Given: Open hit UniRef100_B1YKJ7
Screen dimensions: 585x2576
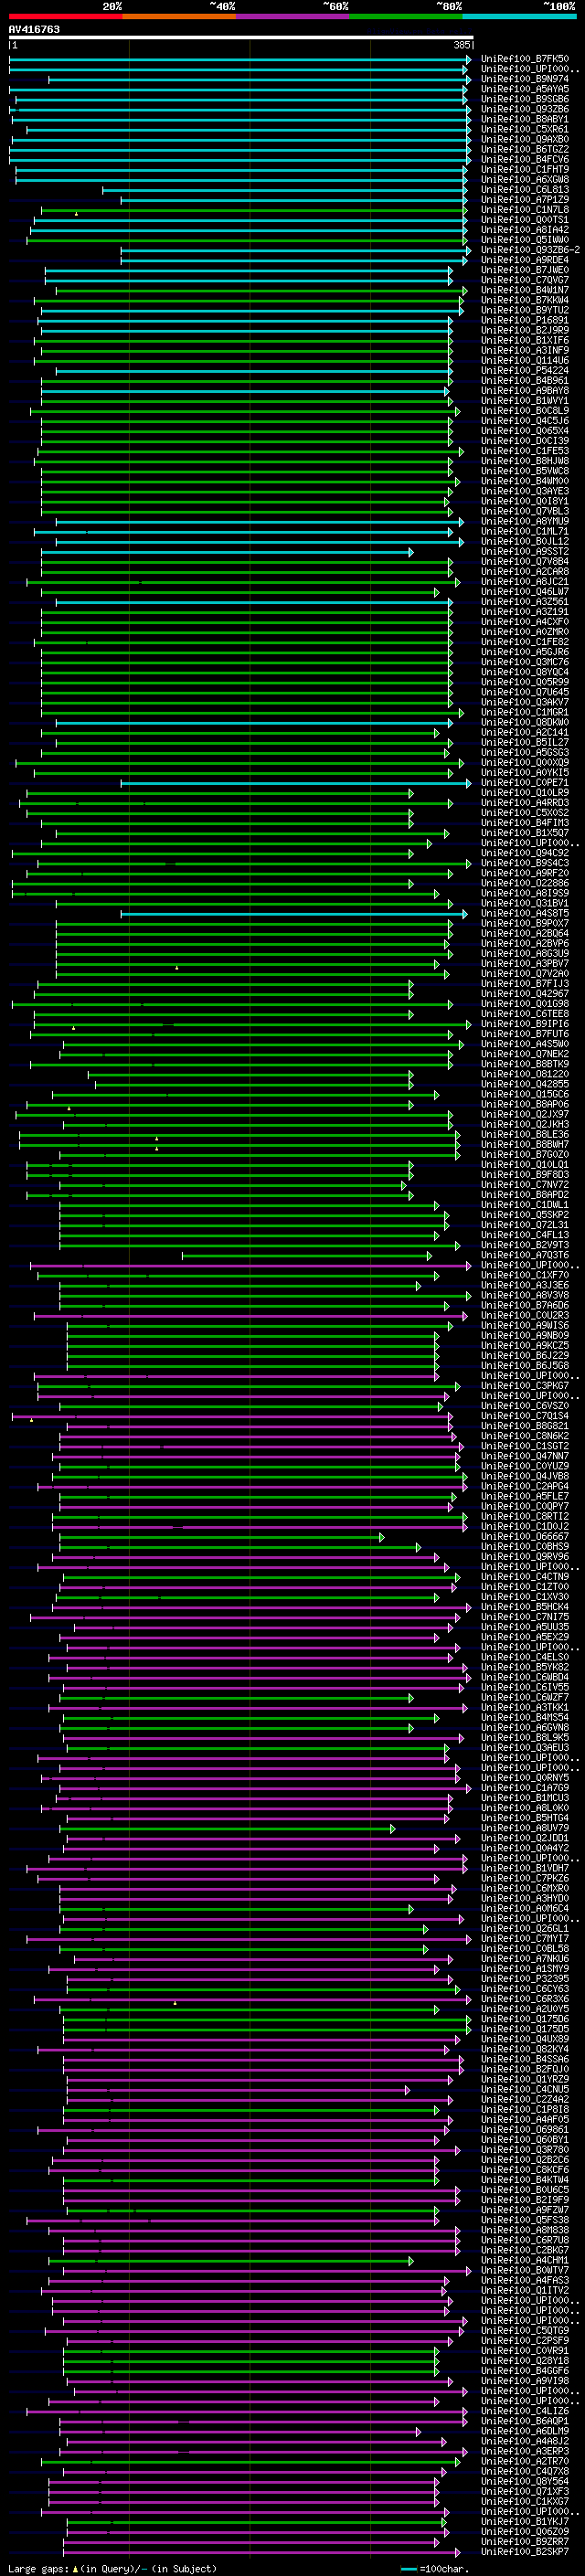Looking at the screenshot, I should tap(524, 2521).
